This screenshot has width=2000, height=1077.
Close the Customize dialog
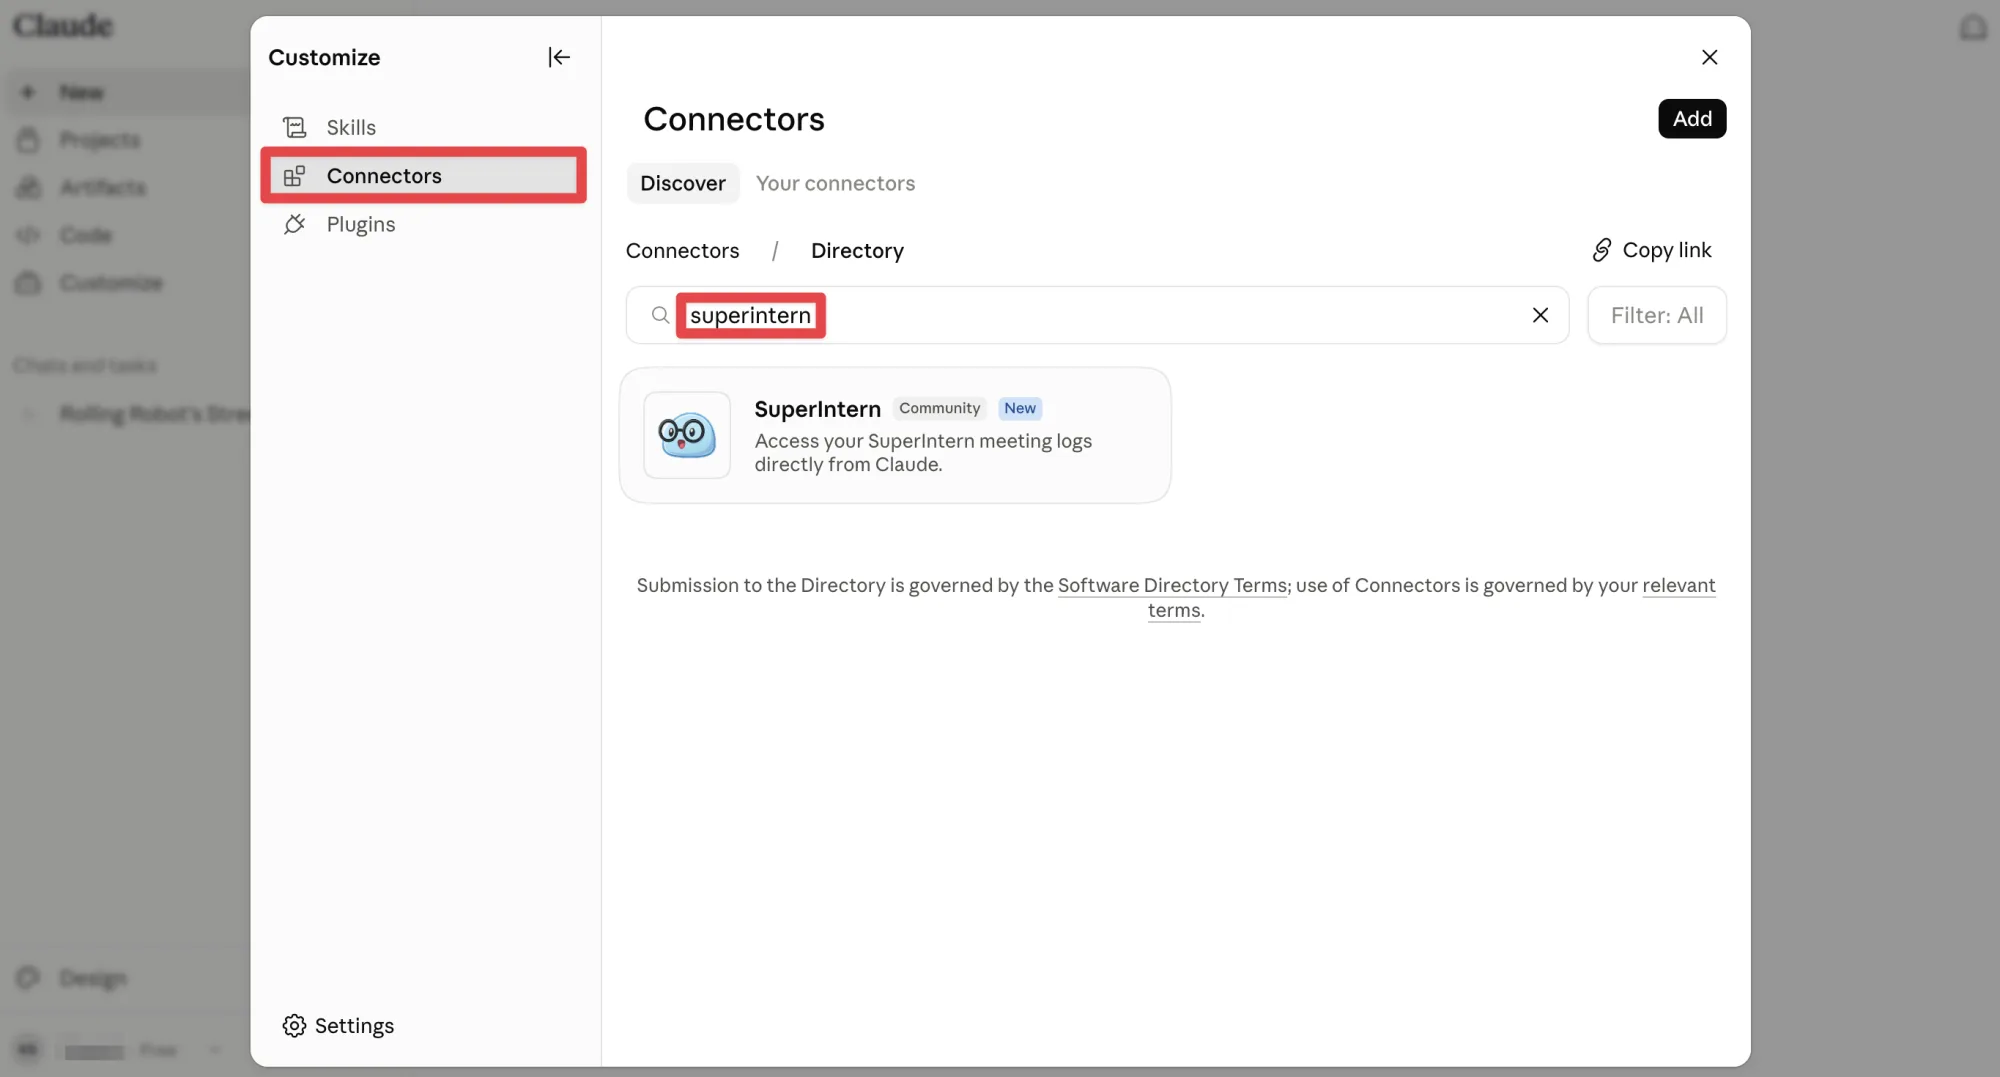(1709, 57)
